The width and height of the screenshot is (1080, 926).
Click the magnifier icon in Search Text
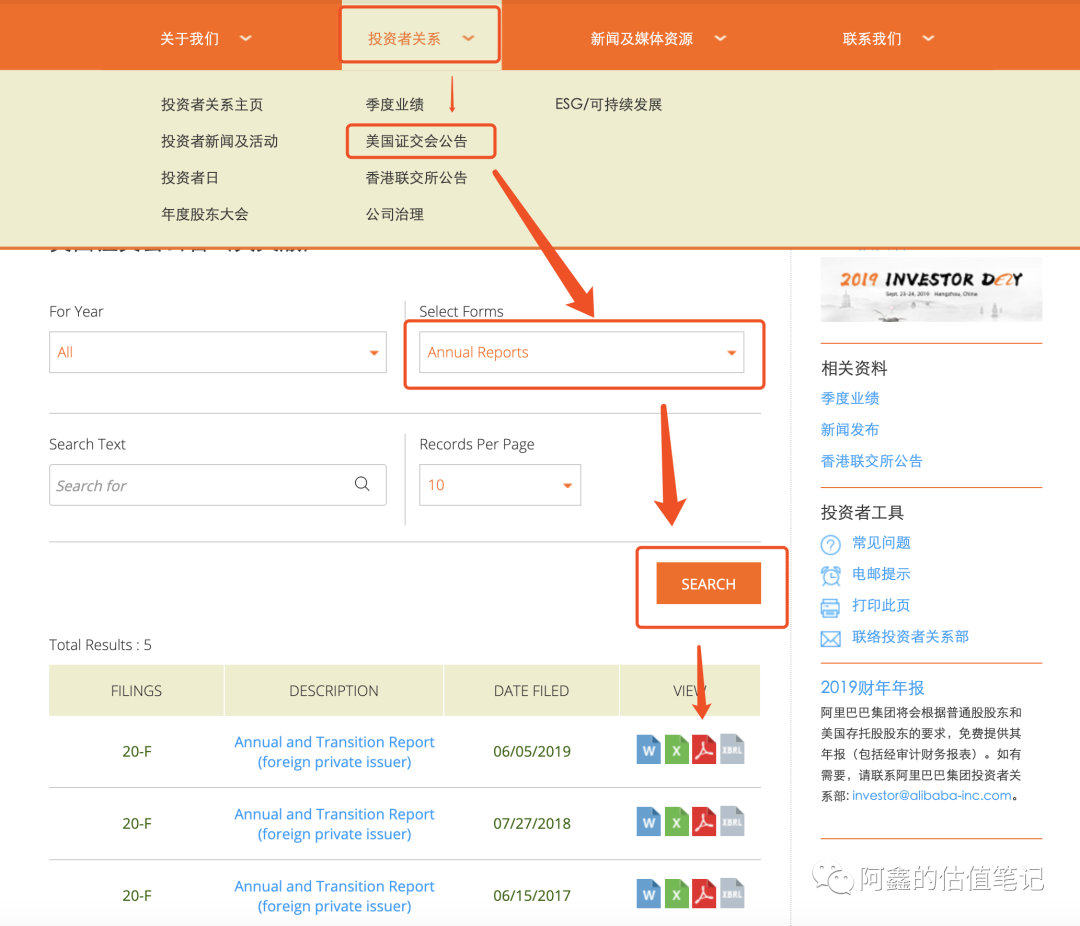pos(362,484)
